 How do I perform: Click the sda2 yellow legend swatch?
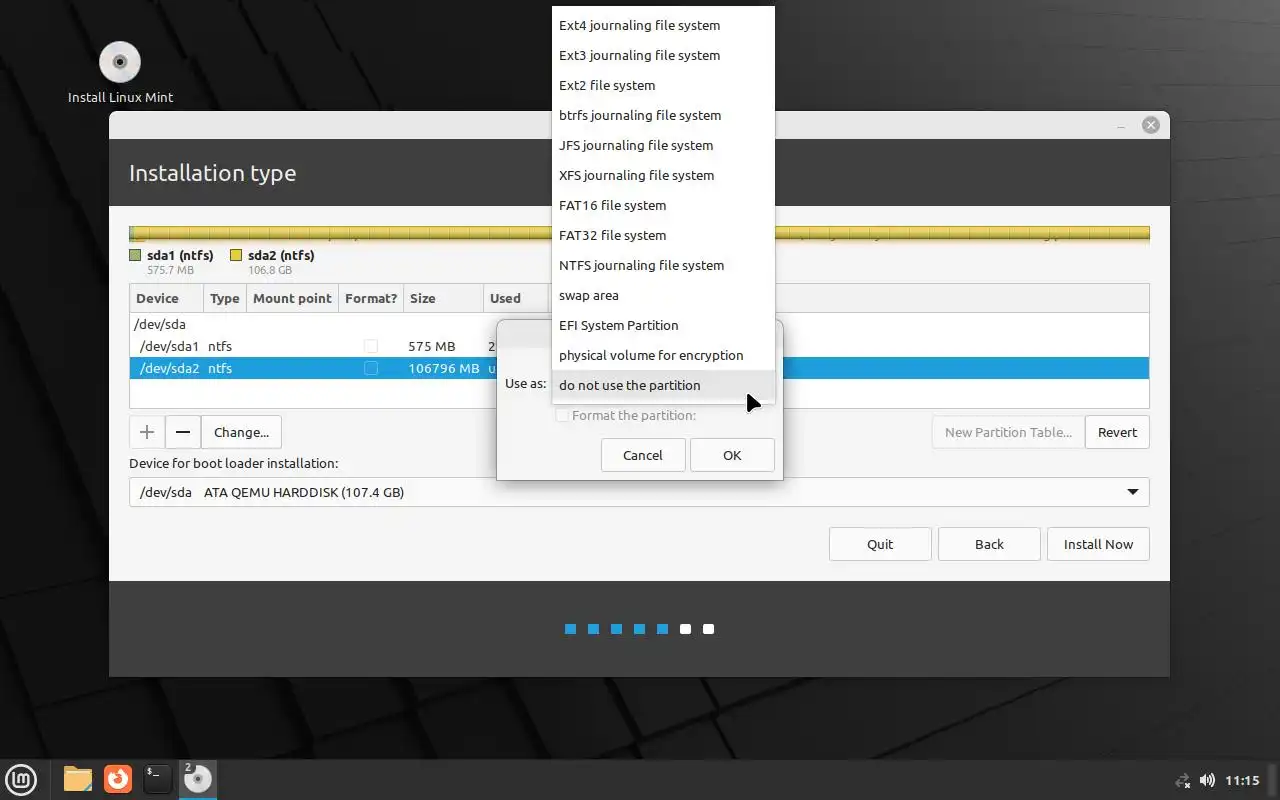[x=236, y=255]
